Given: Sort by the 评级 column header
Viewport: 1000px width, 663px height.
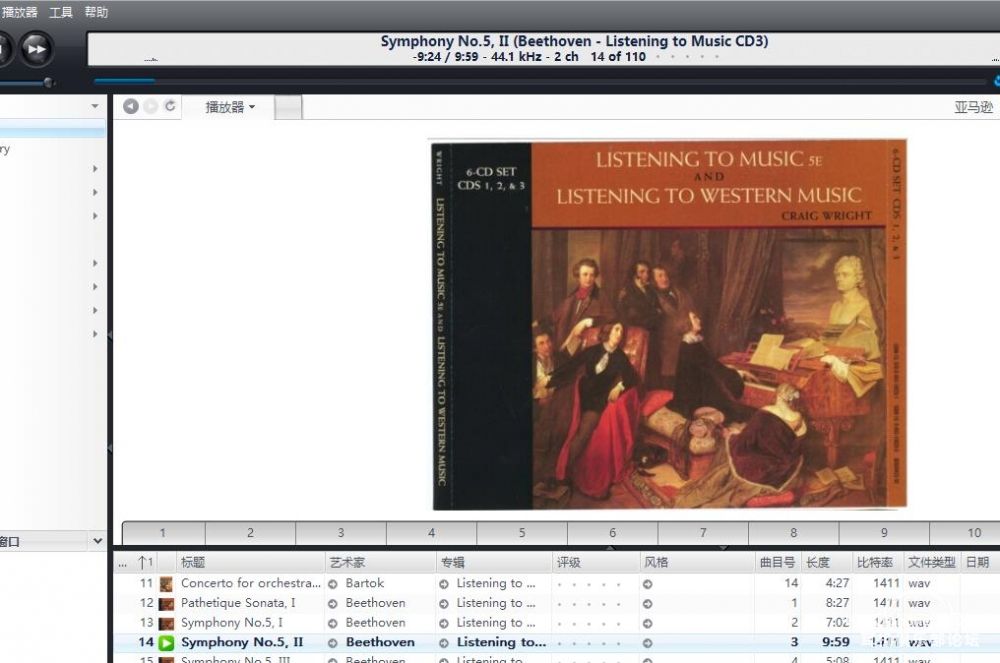Looking at the screenshot, I should [x=596, y=562].
